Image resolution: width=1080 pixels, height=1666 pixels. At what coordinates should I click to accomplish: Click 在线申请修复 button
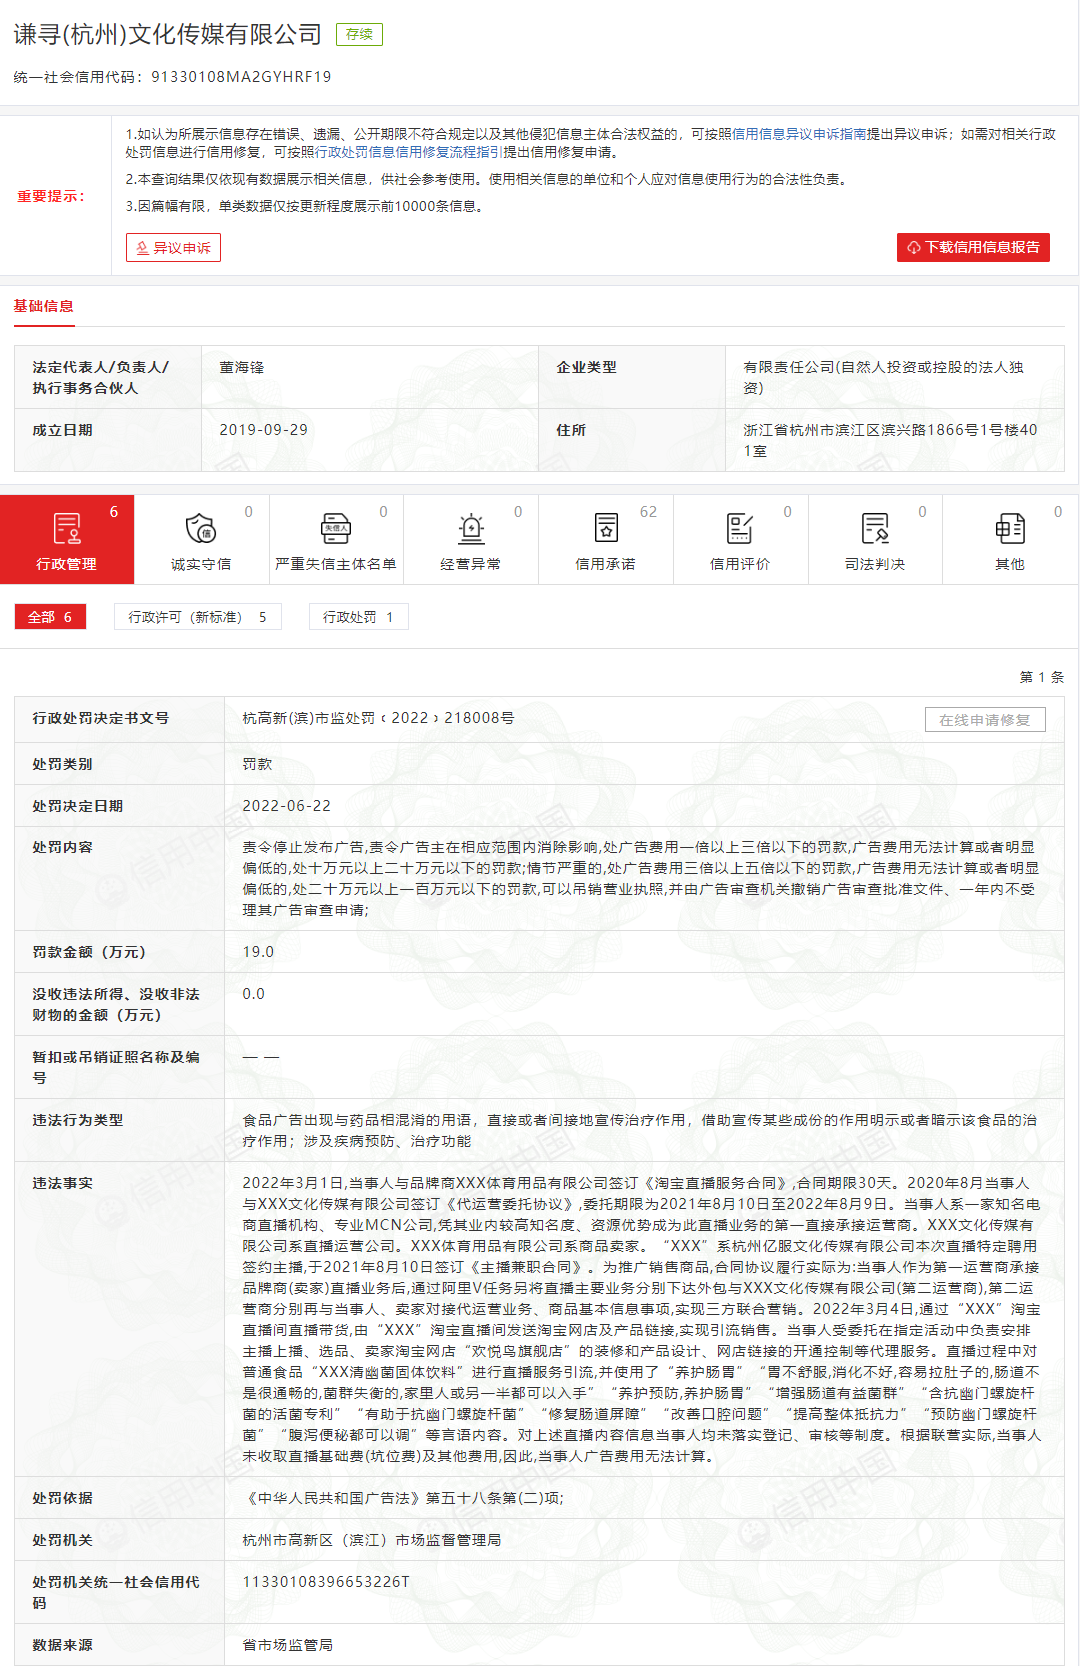985,719
